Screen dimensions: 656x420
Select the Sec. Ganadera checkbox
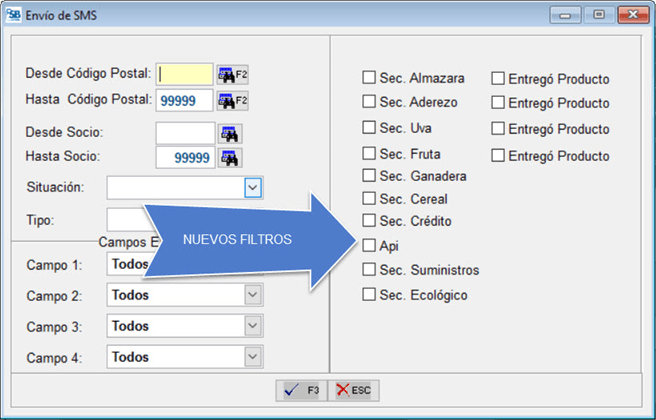[x=369, y=175]
